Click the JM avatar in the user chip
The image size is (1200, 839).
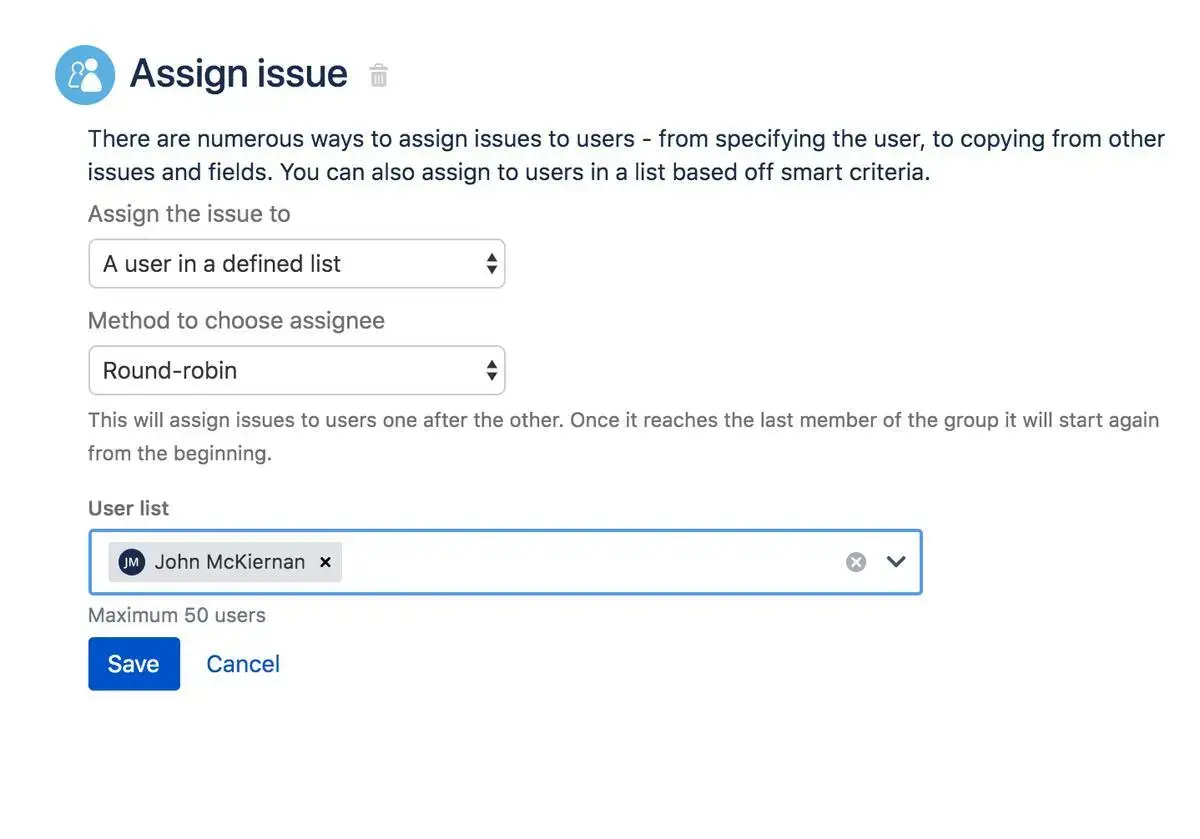[131, 562]
